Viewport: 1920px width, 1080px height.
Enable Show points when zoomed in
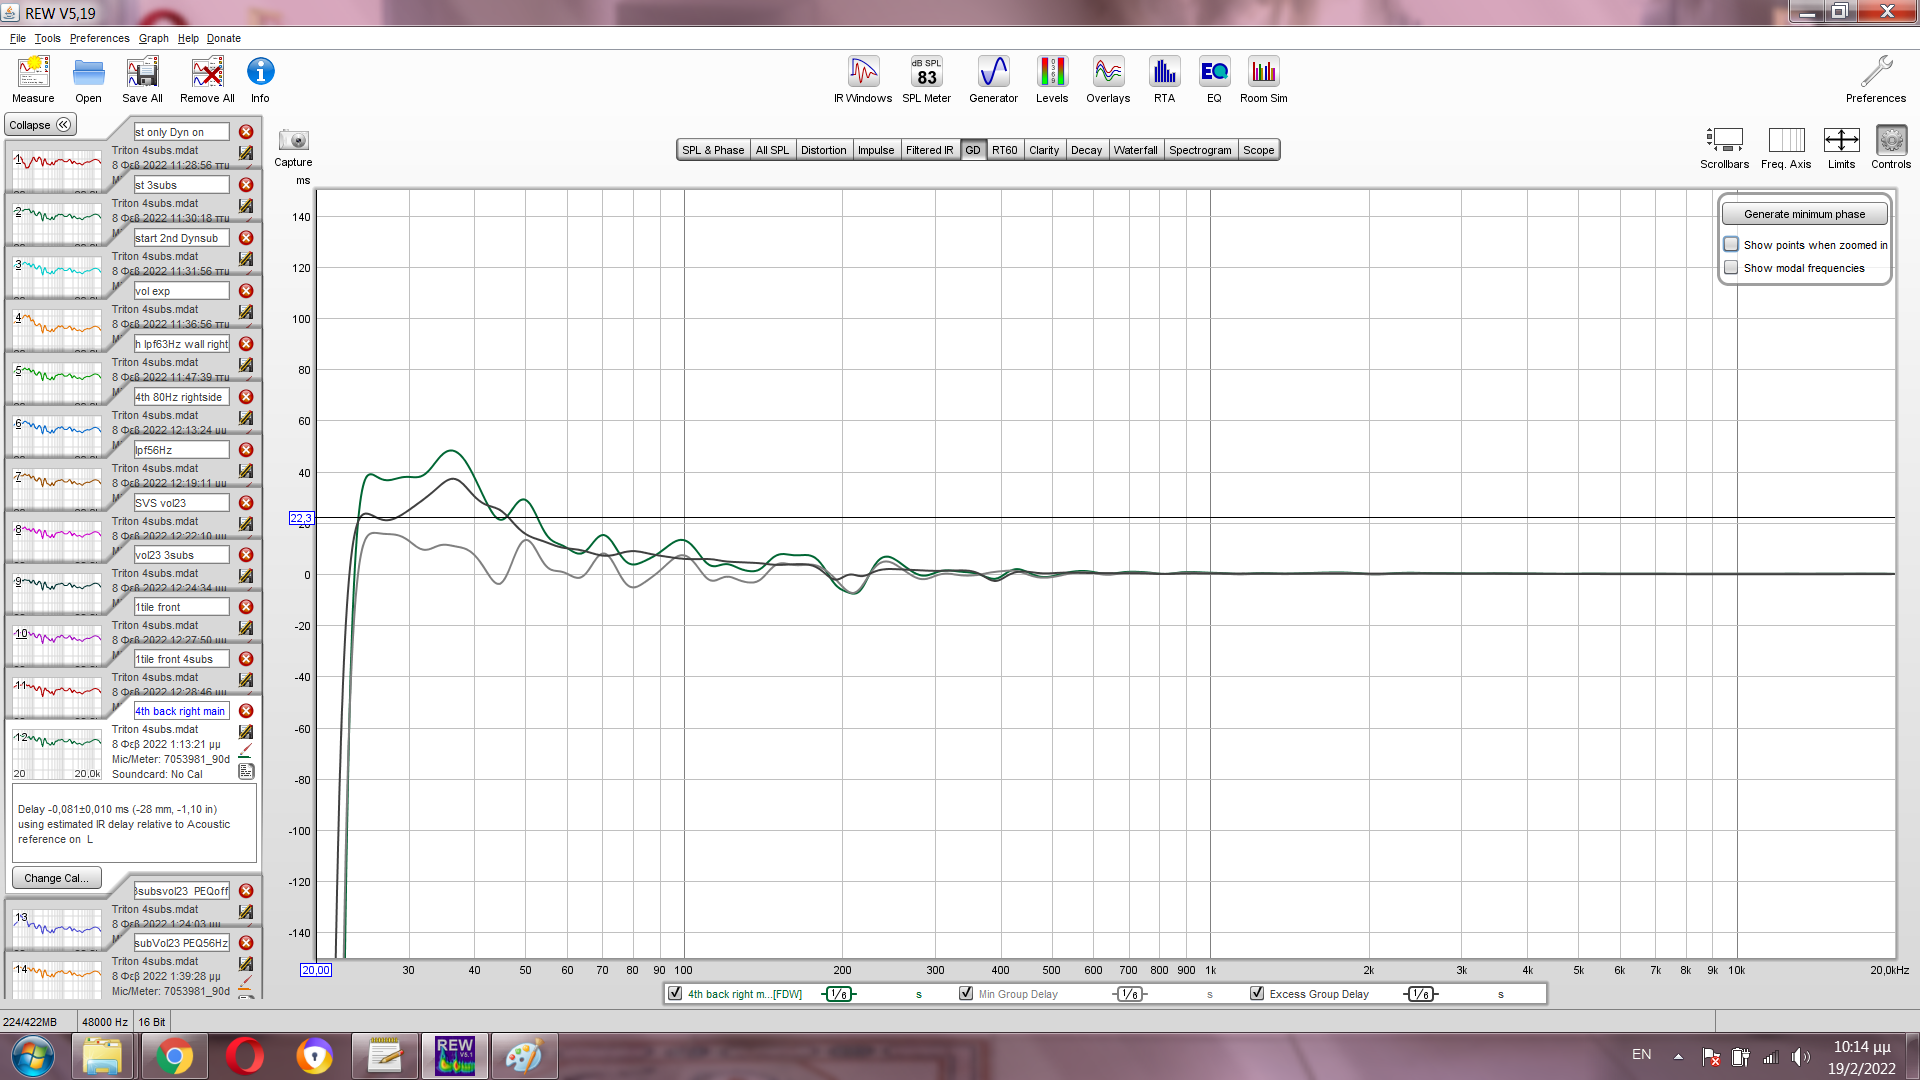tap(1731, 245)
